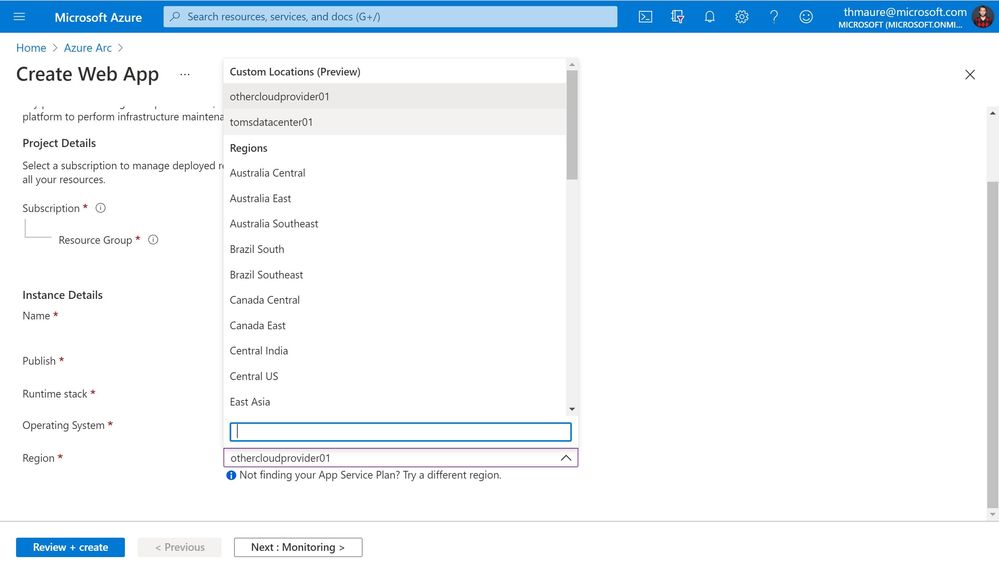This screenshot has height=569, width=999.
Task: Click the region filter text box
Action: click(400, 431)
